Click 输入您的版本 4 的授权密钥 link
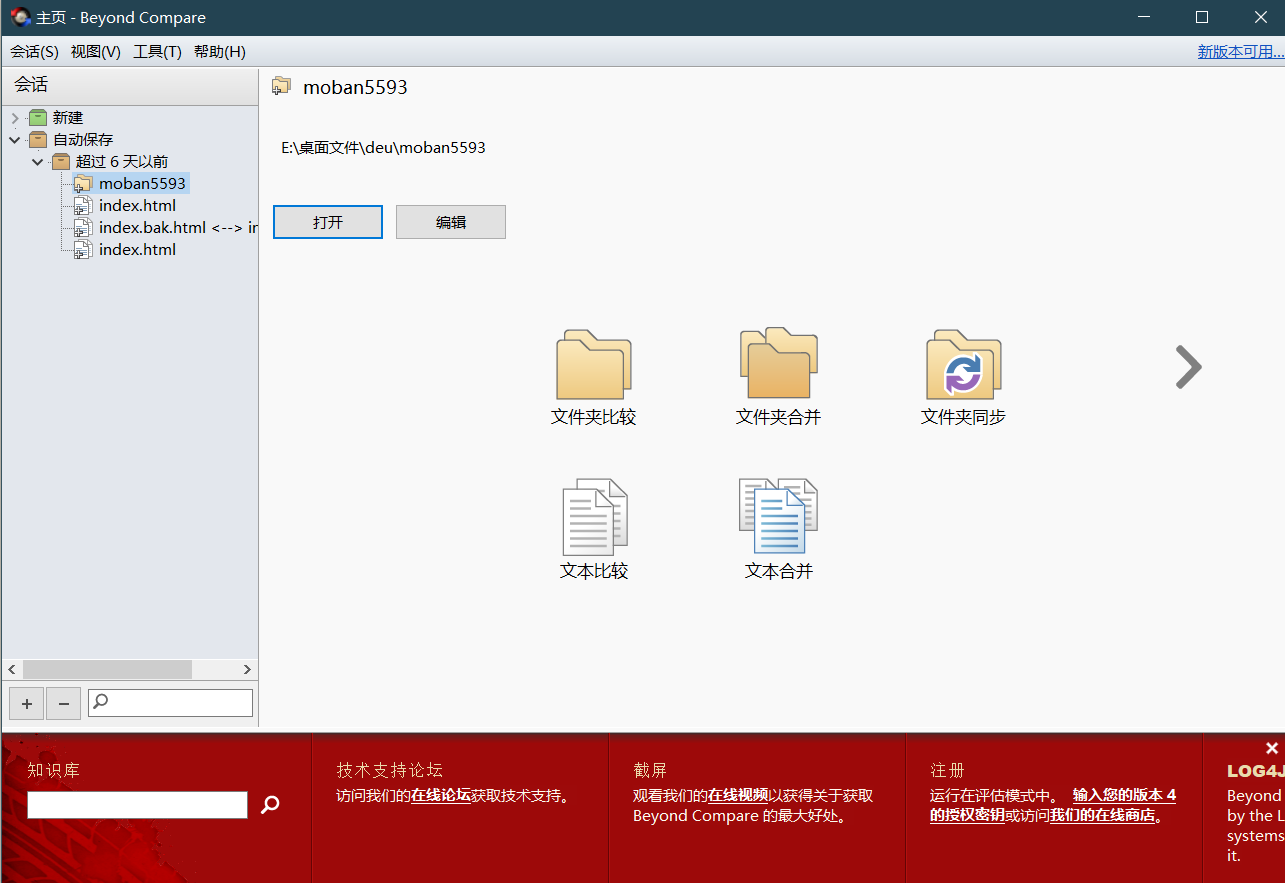This screenshot has width=1285, height=883. 1053,805
